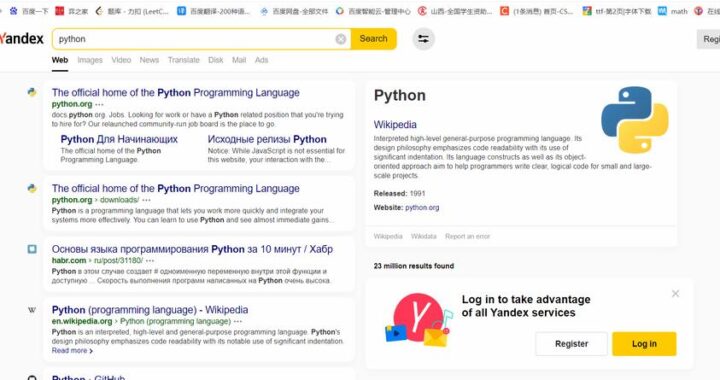Click the partially visible Register button at top right
The image size is (720, 380).
click(709, 39)
